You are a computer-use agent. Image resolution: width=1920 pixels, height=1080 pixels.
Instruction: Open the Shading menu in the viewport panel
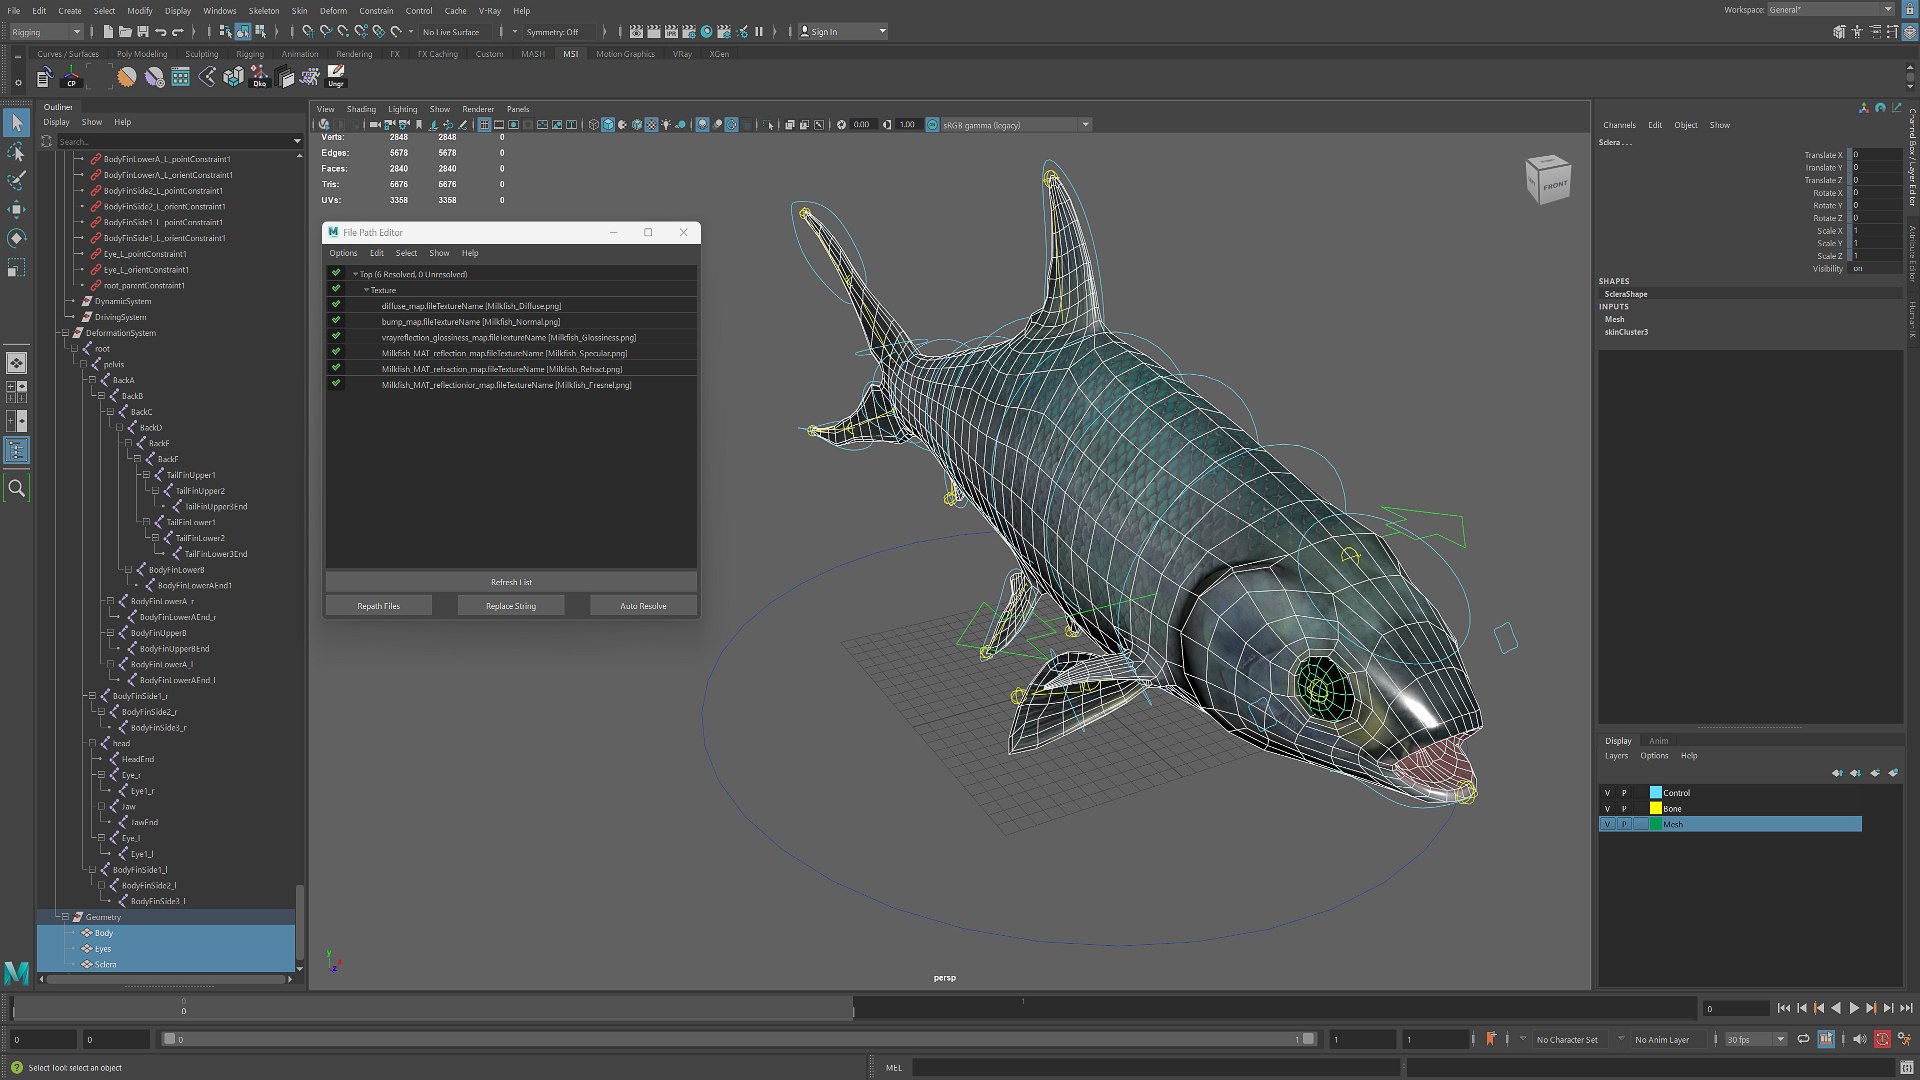point(361,109)
